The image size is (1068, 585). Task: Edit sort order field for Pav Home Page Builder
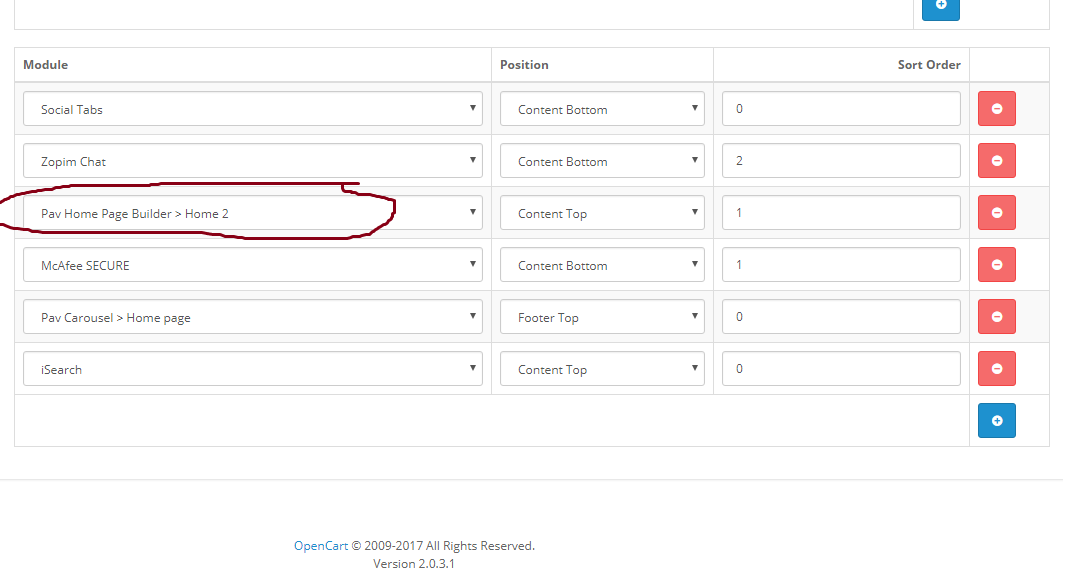click(841, 212)
